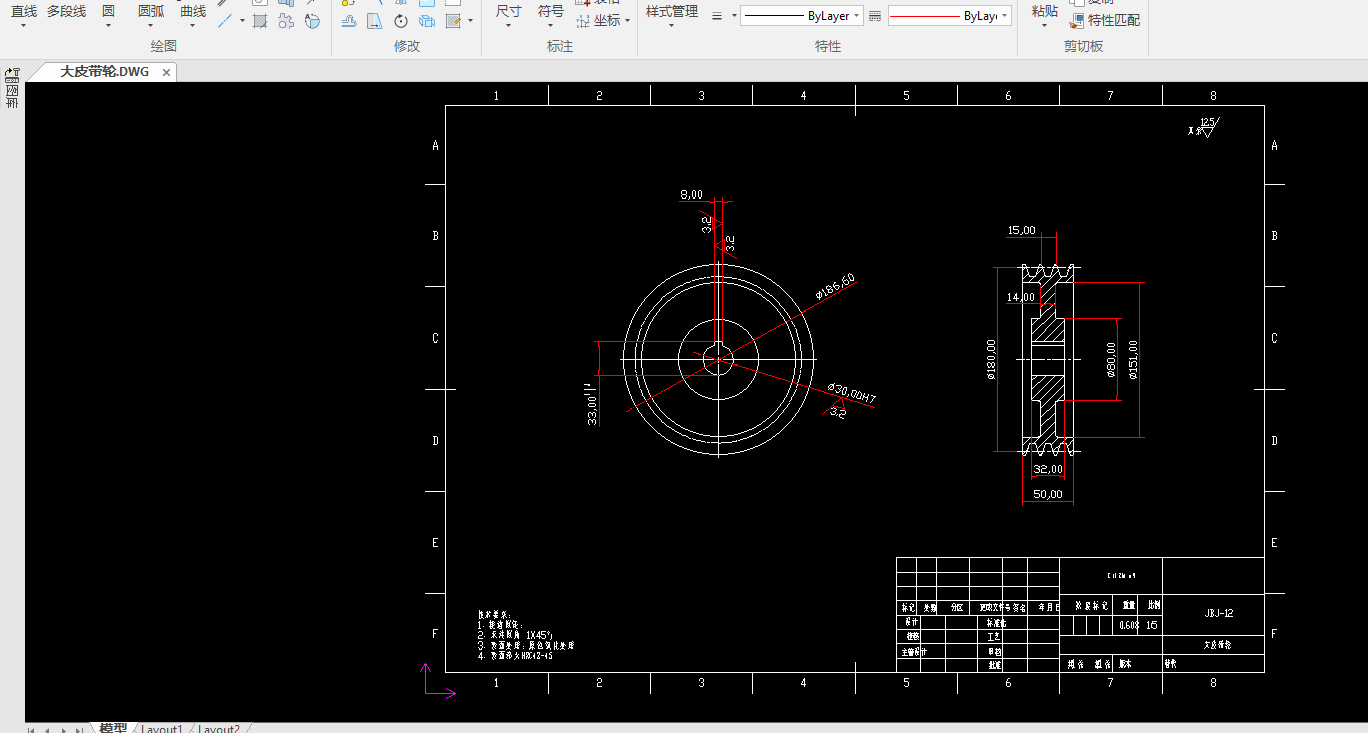The height and width of the screenshot is (733, 1368).
Task: Click the scale page icon in 修改 panel
Action: (374, 21)
